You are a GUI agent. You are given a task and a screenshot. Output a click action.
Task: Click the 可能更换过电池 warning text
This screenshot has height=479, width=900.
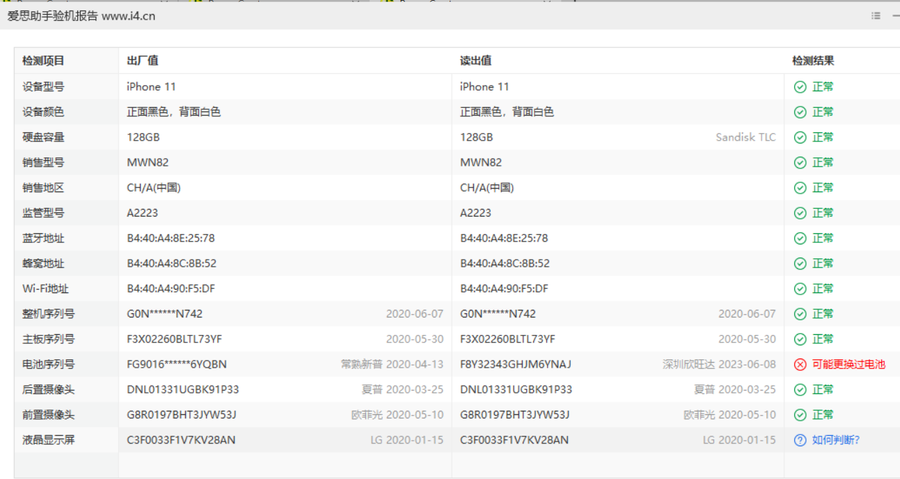[848, 365]
